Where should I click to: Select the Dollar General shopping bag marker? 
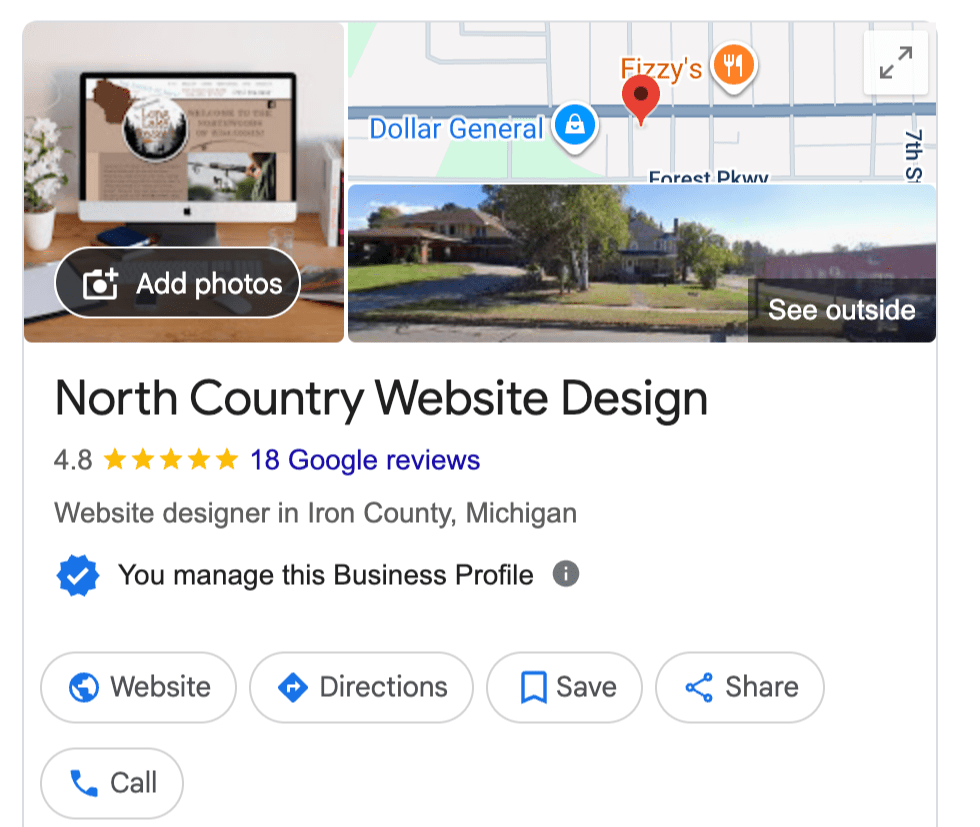(x=575, y=127)
